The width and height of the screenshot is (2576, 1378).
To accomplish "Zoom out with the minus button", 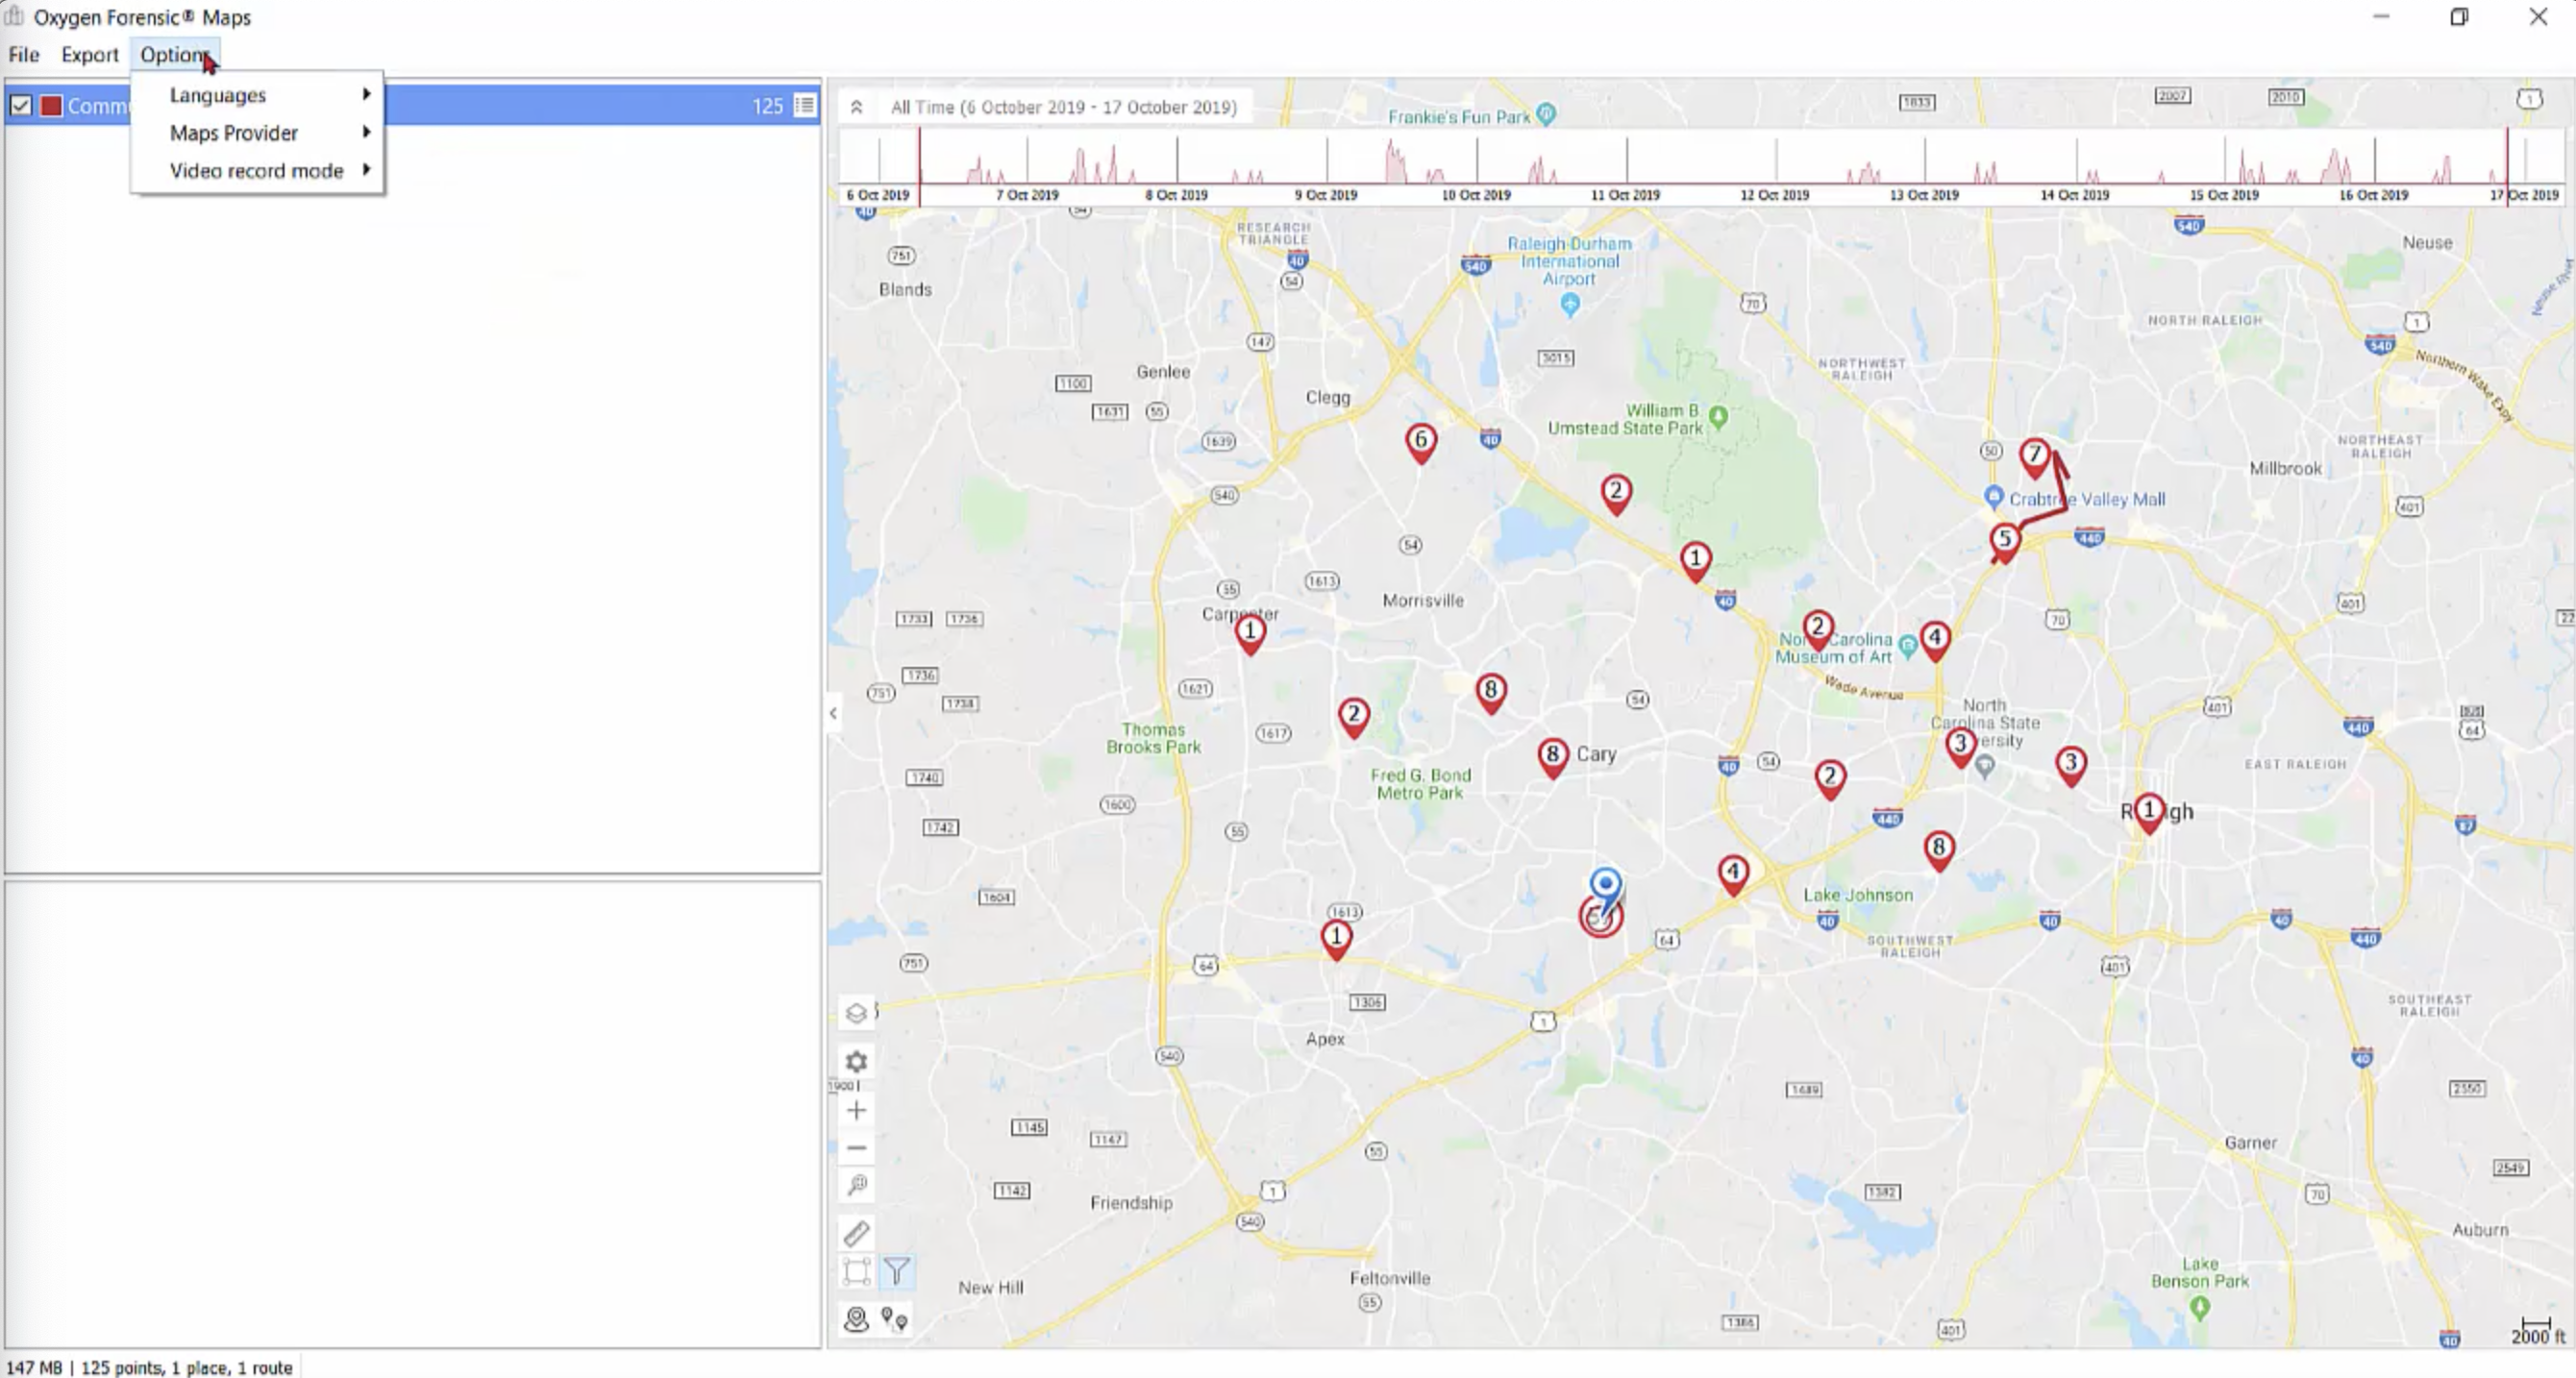I will 856,1147.
